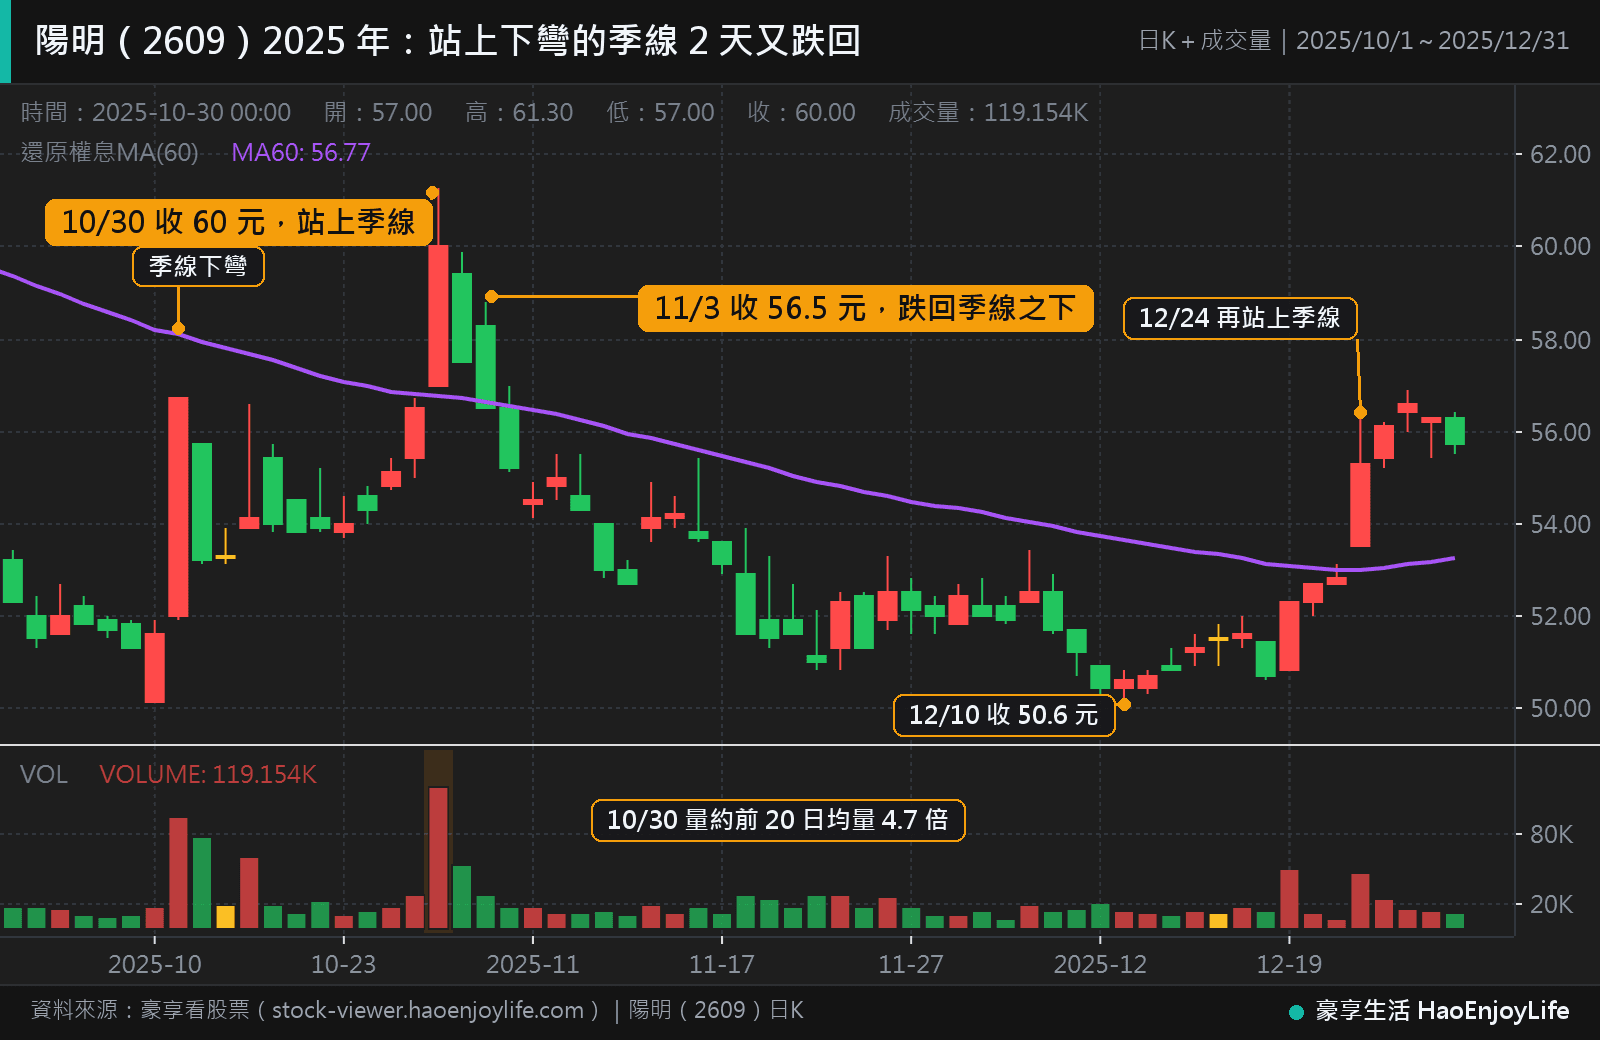Click the orange marker dot at 12/10 low
Screen dimensions: 1600x1040
[x=1124, y=704]
